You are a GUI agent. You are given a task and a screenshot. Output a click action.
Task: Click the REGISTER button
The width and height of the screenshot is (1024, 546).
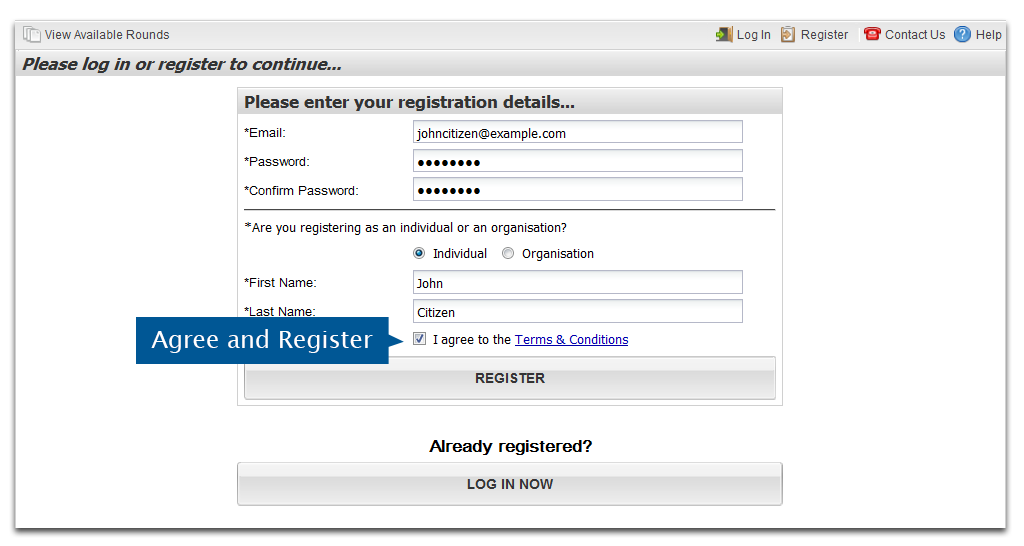coord(509,378)
